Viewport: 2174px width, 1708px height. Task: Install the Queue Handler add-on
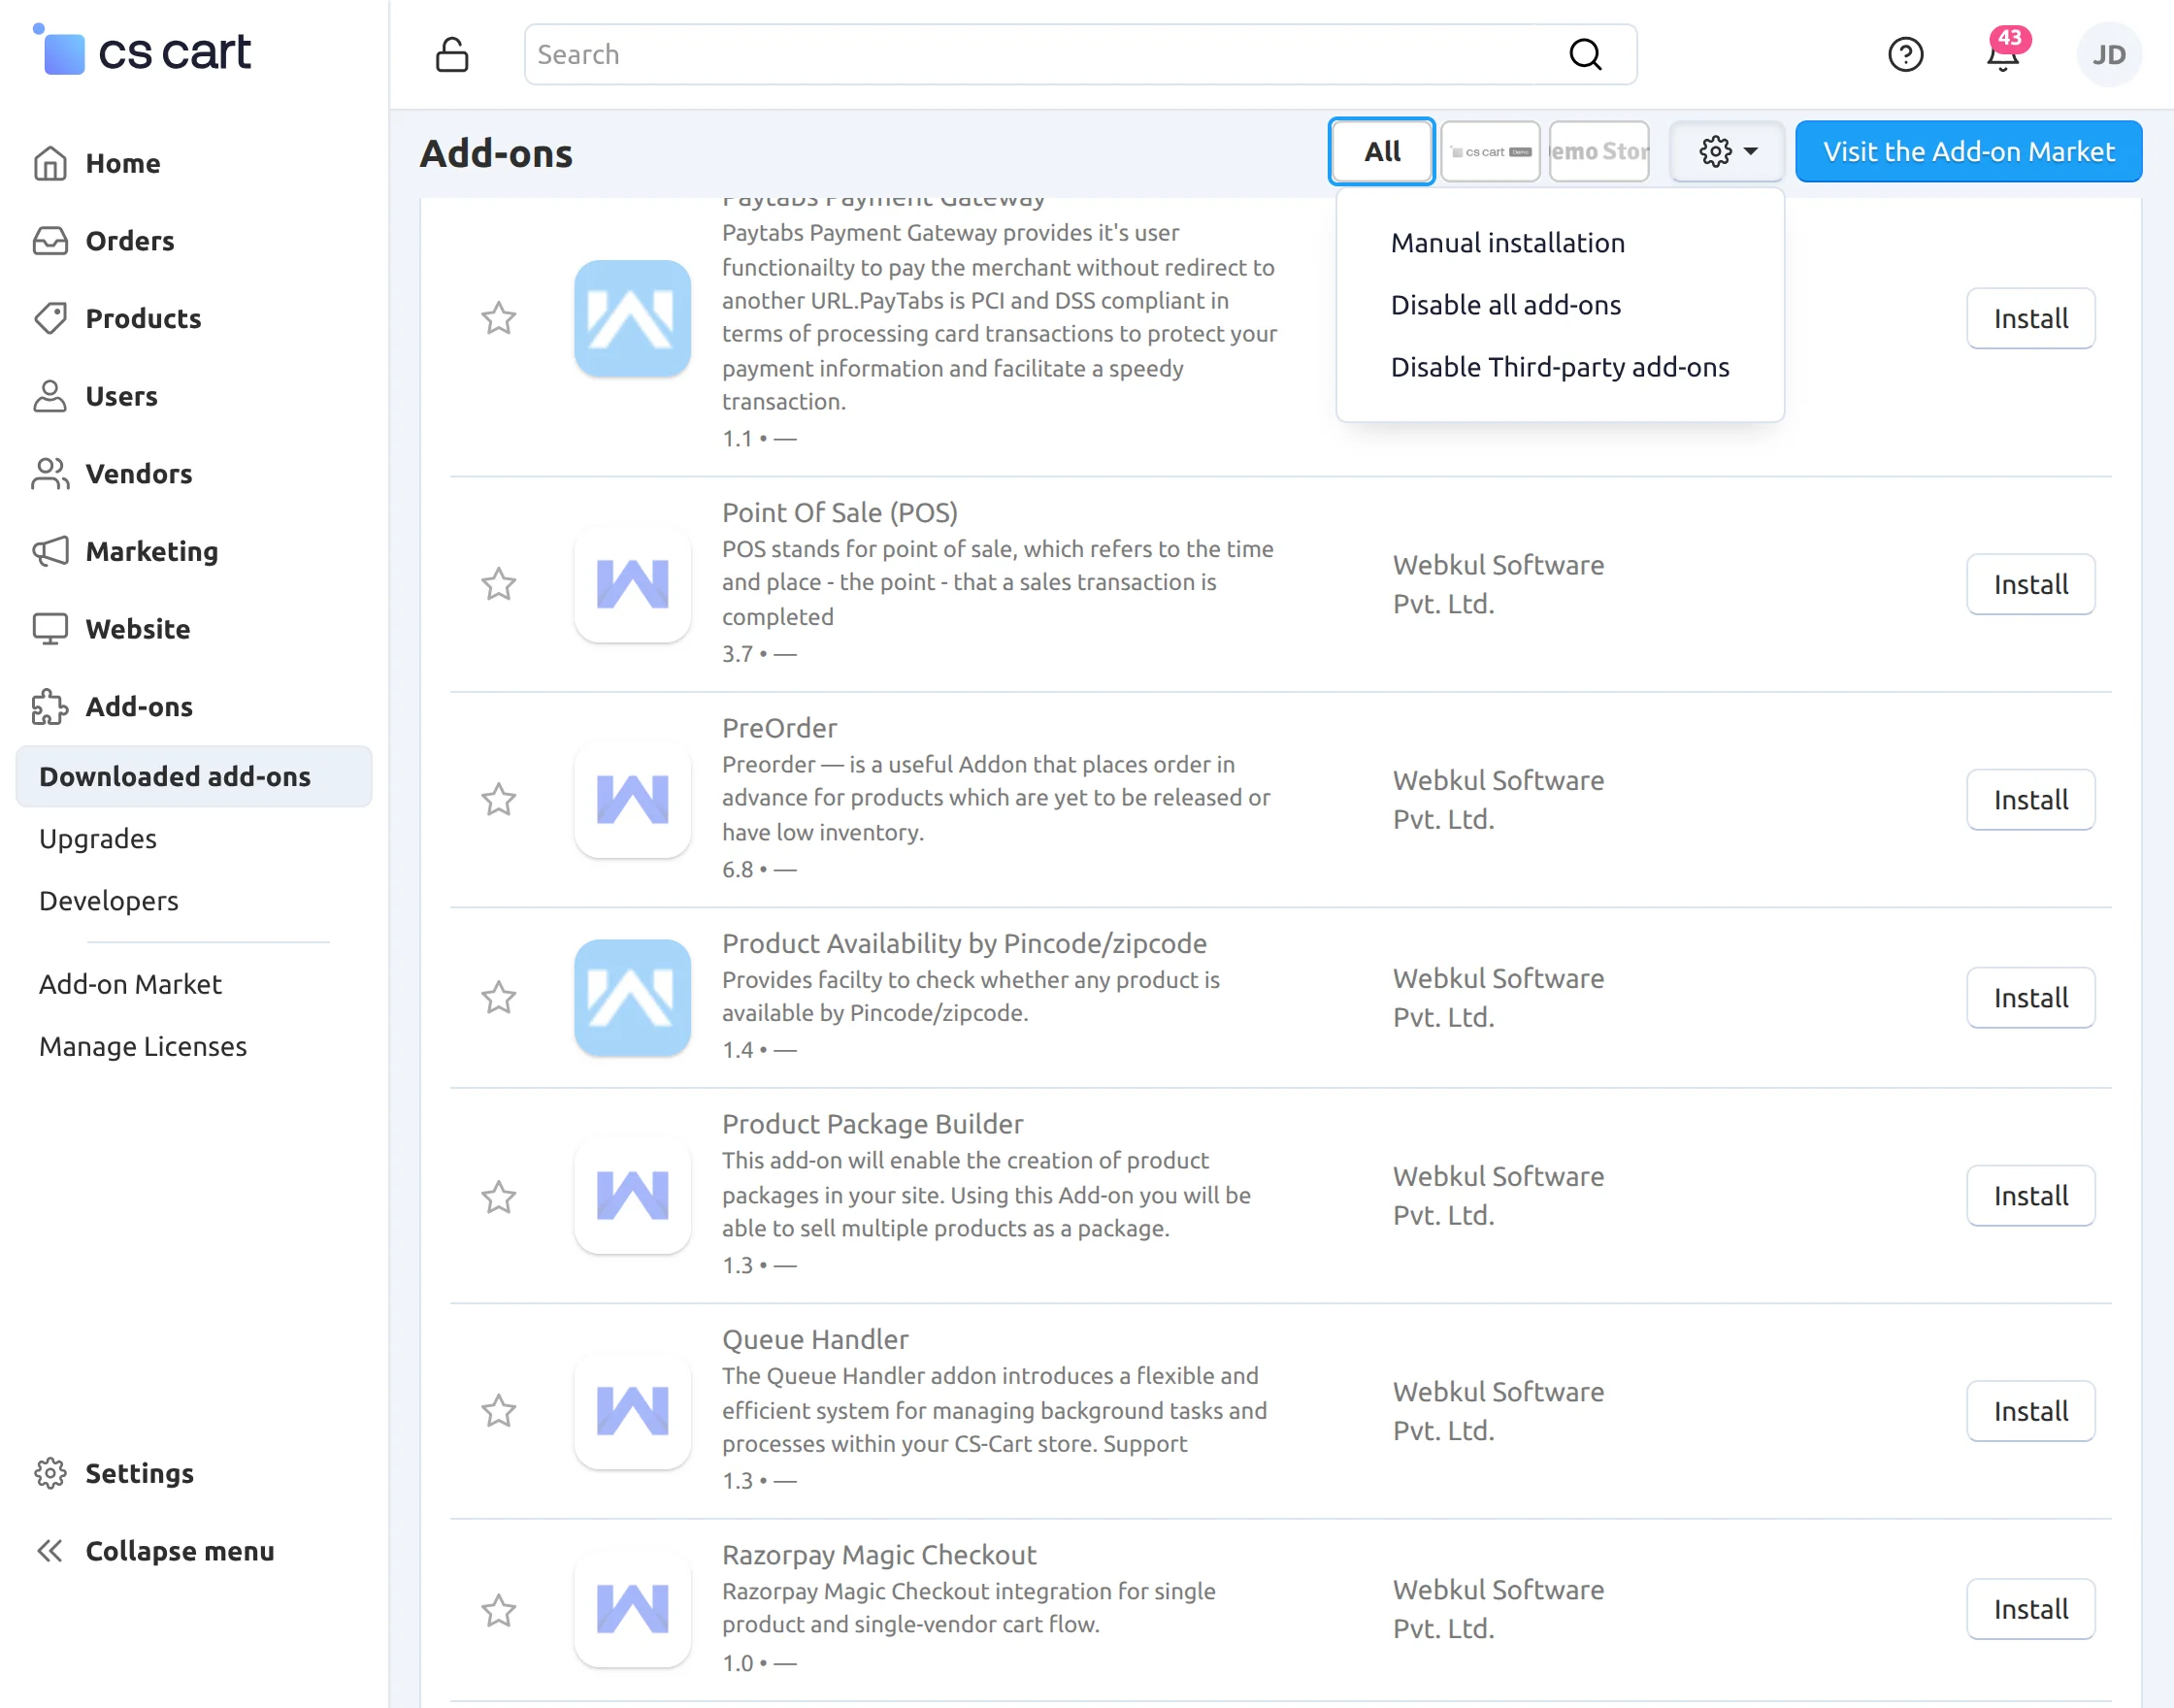click(x=2030, y=1411)
